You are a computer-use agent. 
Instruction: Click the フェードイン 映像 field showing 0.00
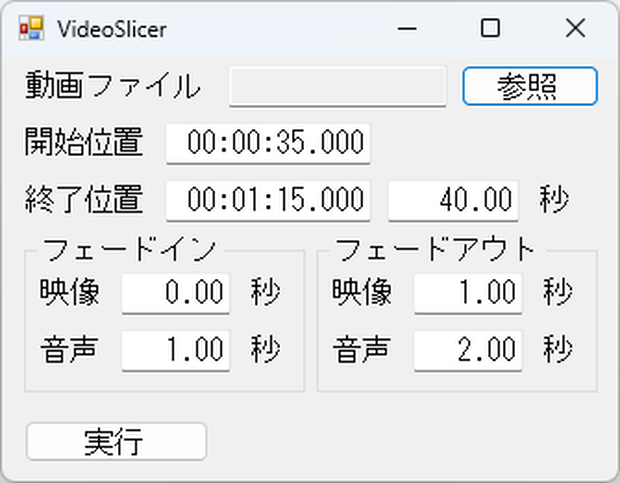176,293
